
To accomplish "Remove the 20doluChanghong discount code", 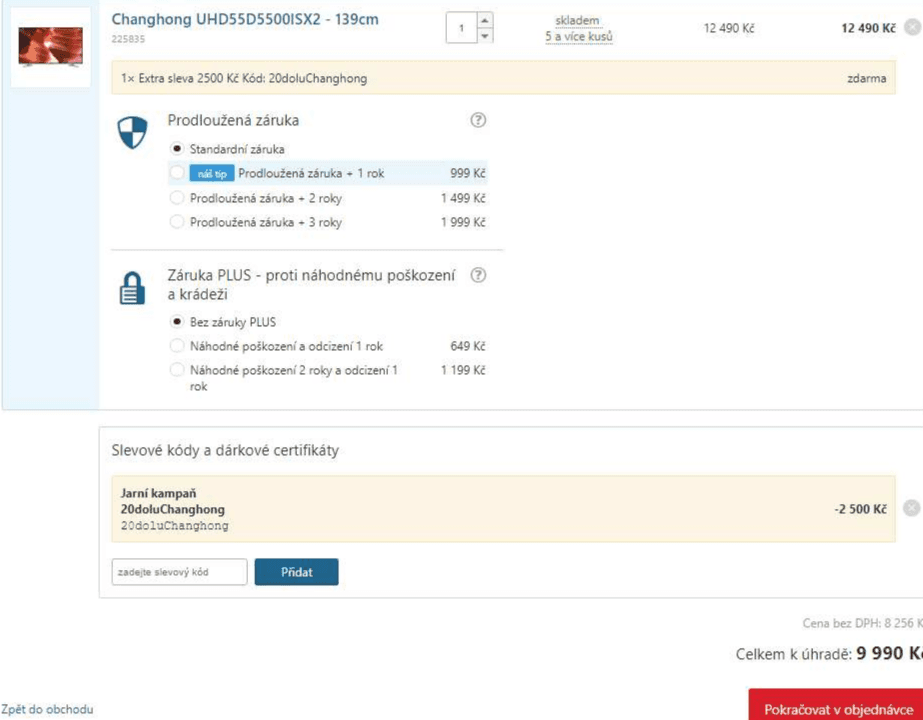I will pyautogui.click(x=911, y=508).
